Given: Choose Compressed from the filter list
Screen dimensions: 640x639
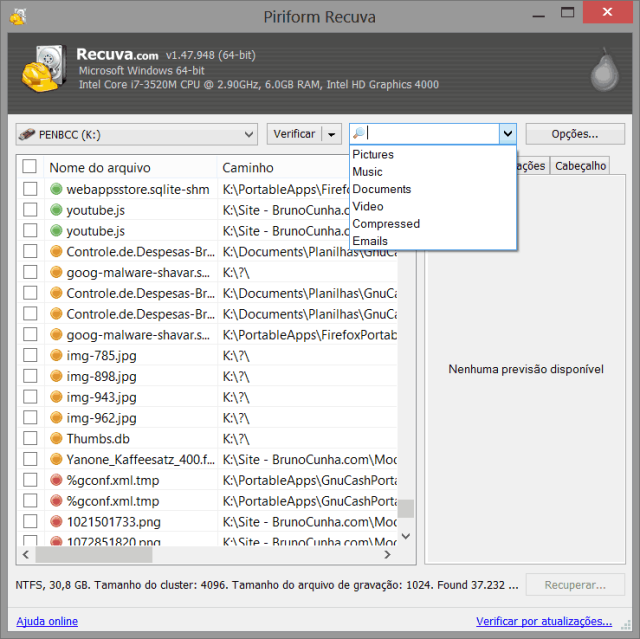Looking at the screenshot, I should point(386,224).
